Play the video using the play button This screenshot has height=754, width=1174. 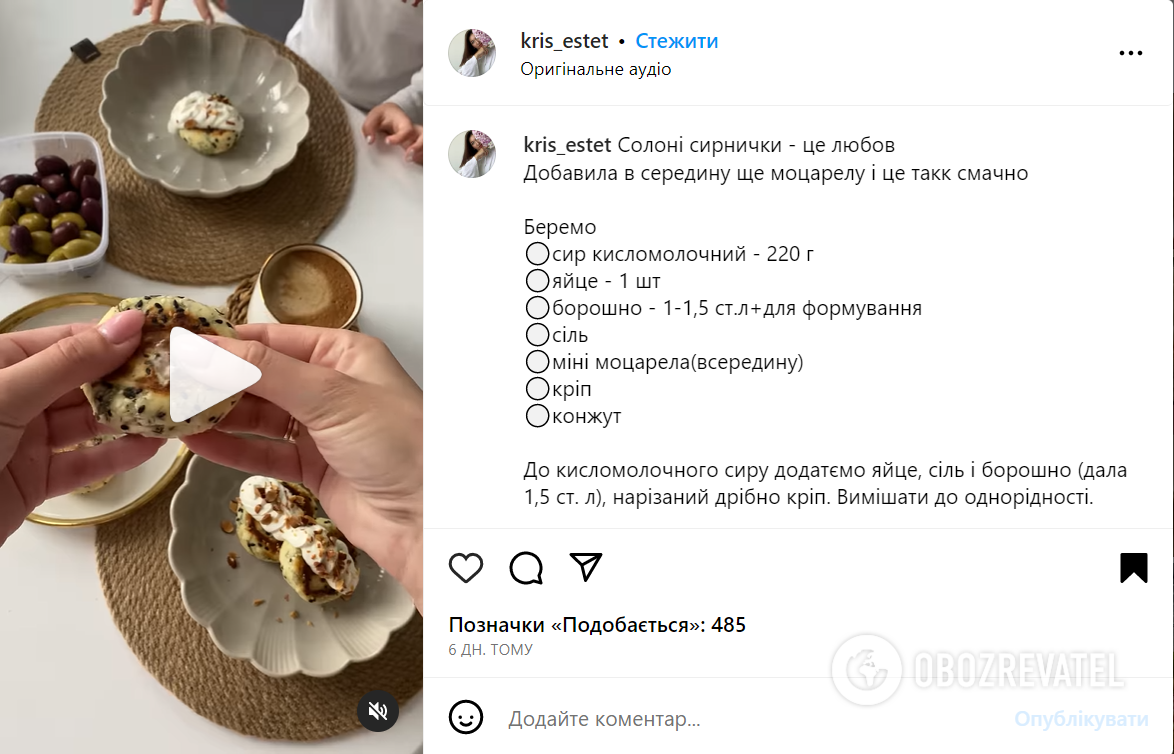pos(212,374)
